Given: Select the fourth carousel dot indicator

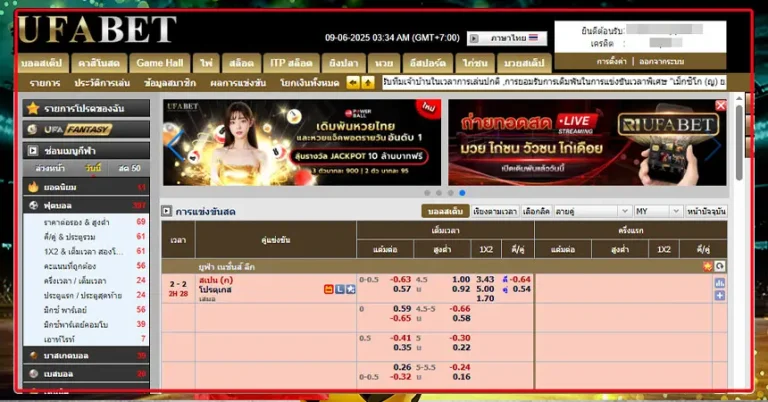Looking at the screenshot, I should [462, 193].
